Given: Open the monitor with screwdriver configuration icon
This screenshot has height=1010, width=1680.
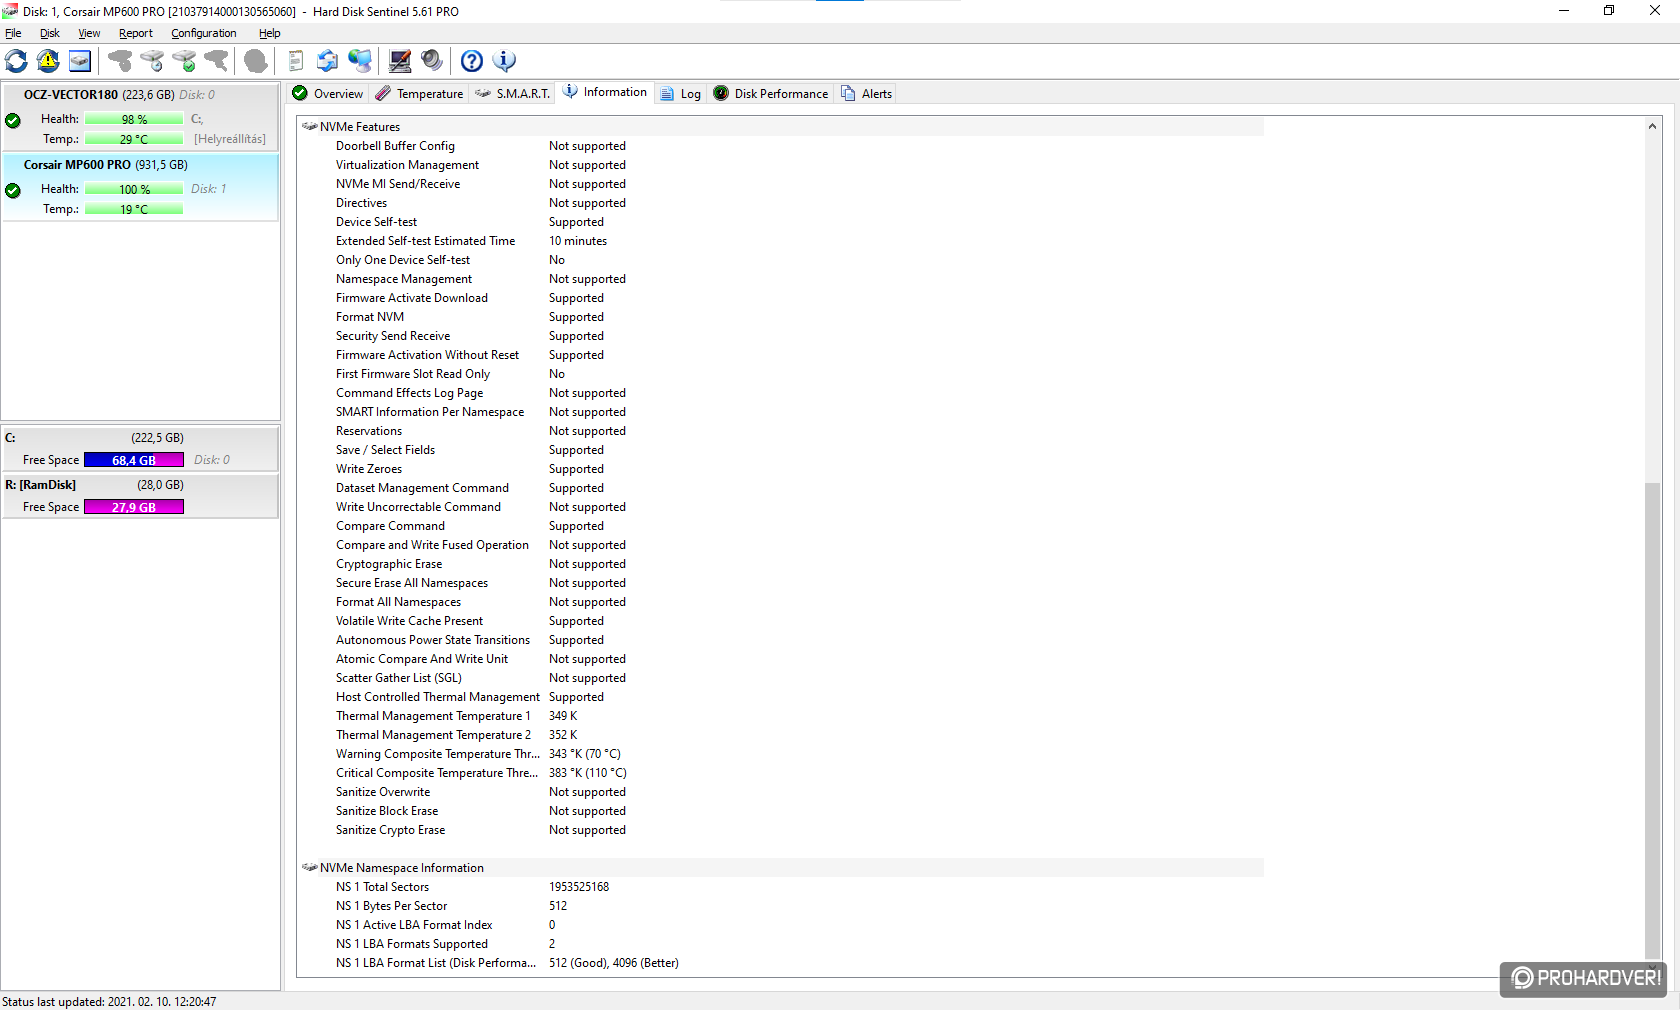Looking at the screenshot, I should (x=400, y=61).
